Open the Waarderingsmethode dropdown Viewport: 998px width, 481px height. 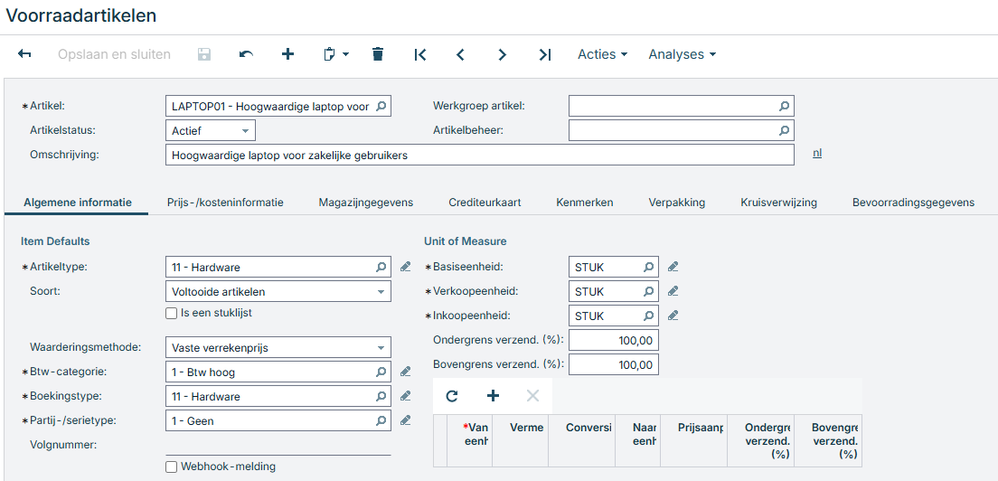tap(381, 348)
